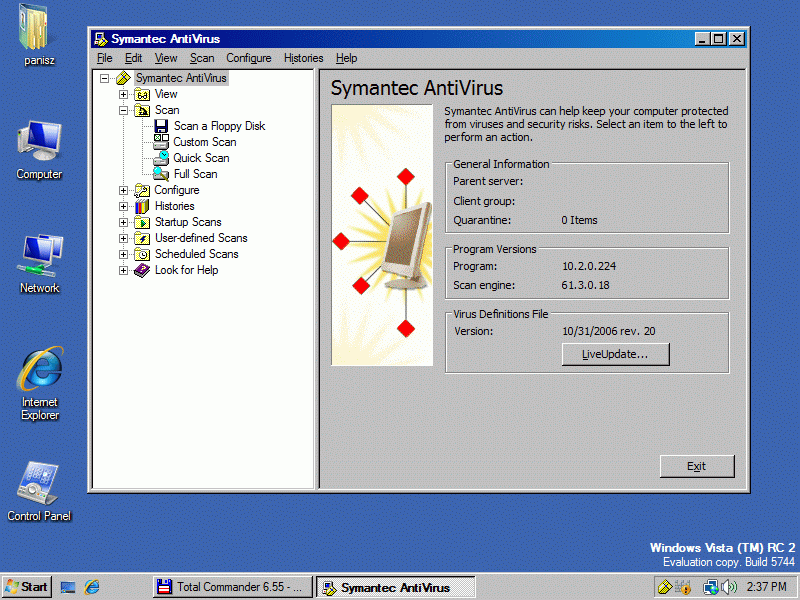Click the Start button
The height and width of the screenshot is (600, 800).
27,587
